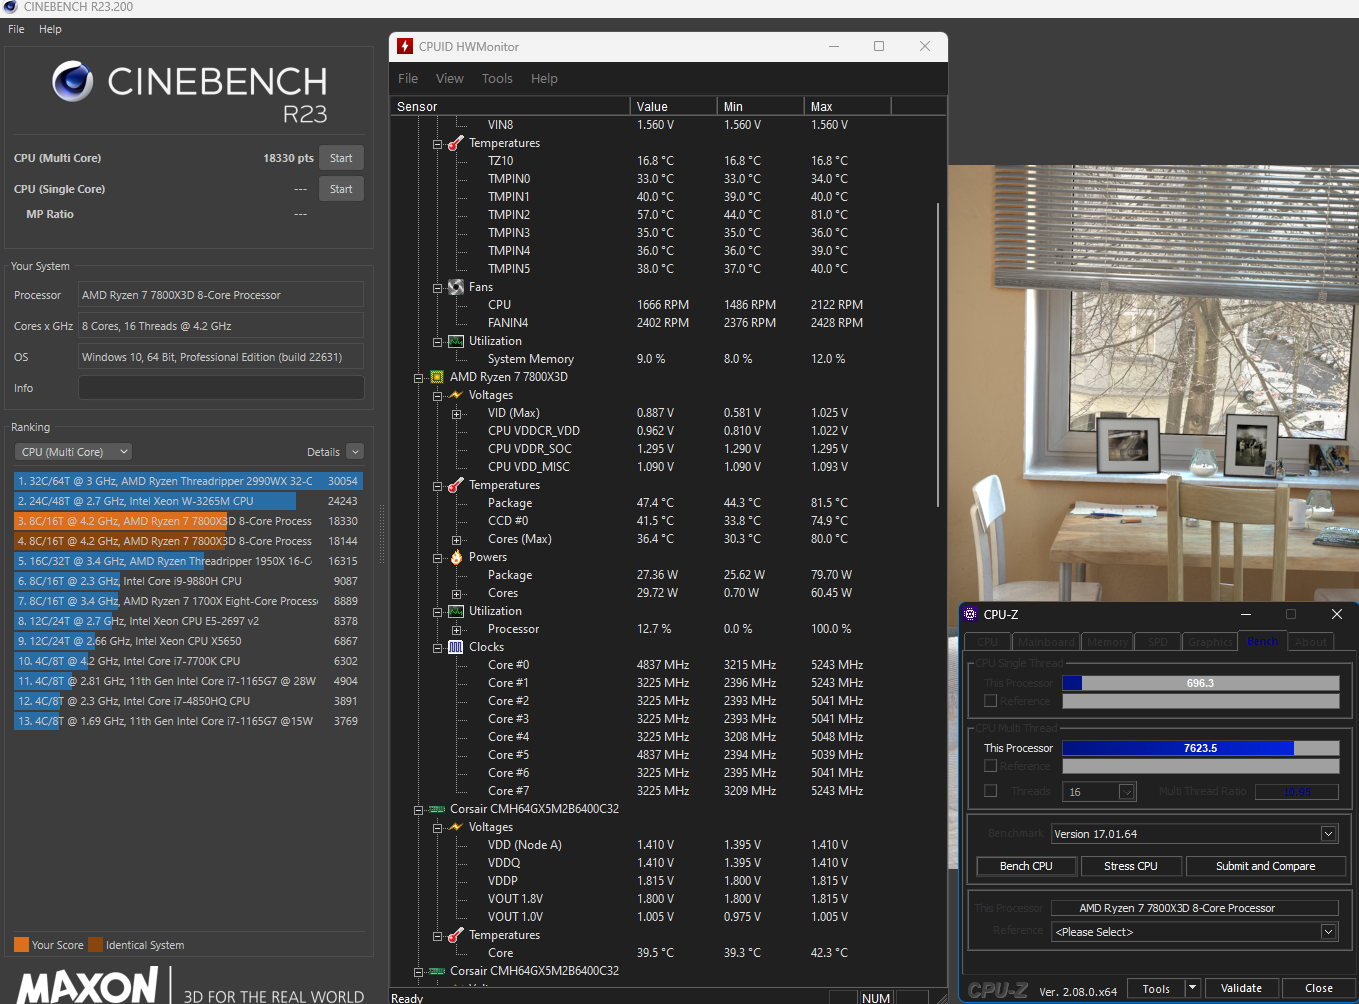1359x1004 pixels.
Task: Click the empty Info field in Cinebench
Action: click(221, 388)
